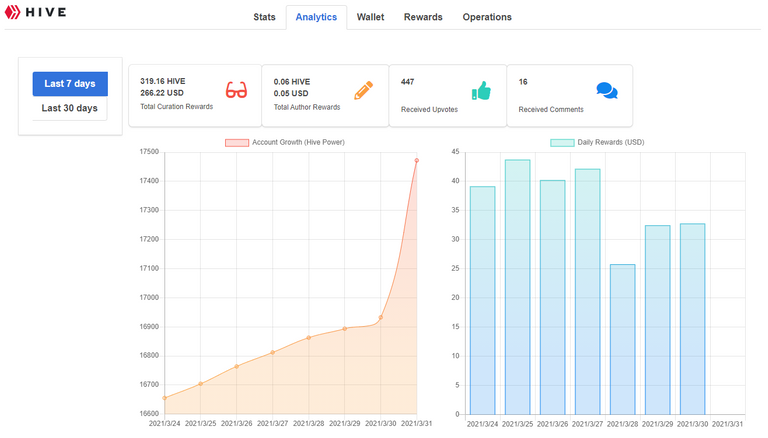The width and height of the screenshot is (768, 438).
Task: Go to the Rewards tab
Action: pos(423,17)
